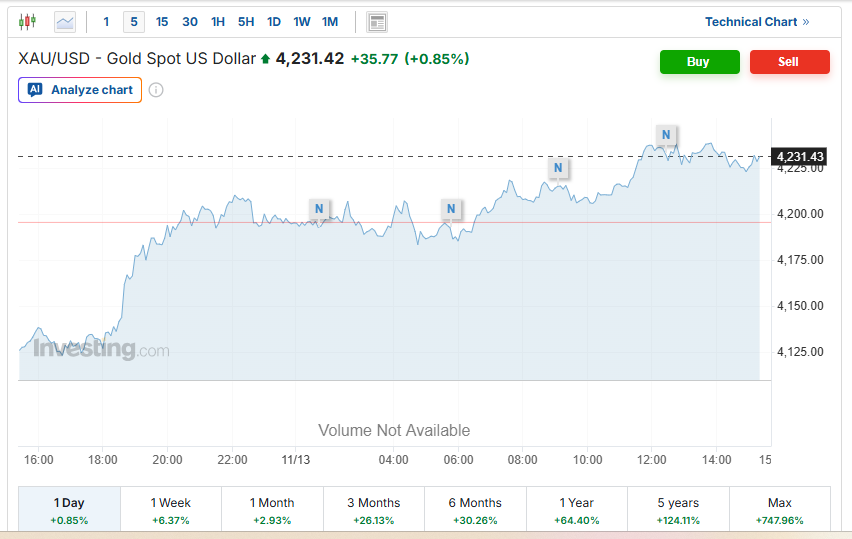Select the area chart type icon
Screen dimensions: 852x539
(65, 21)
